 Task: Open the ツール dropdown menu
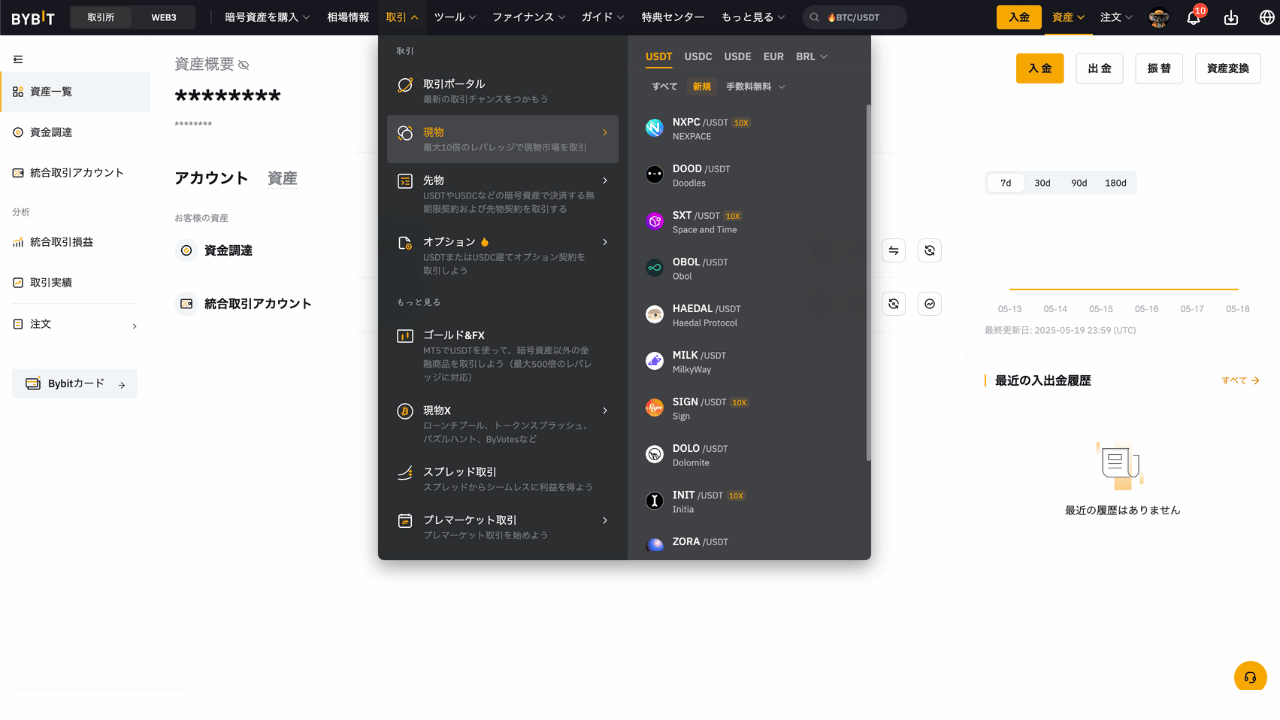click(455, 17)
